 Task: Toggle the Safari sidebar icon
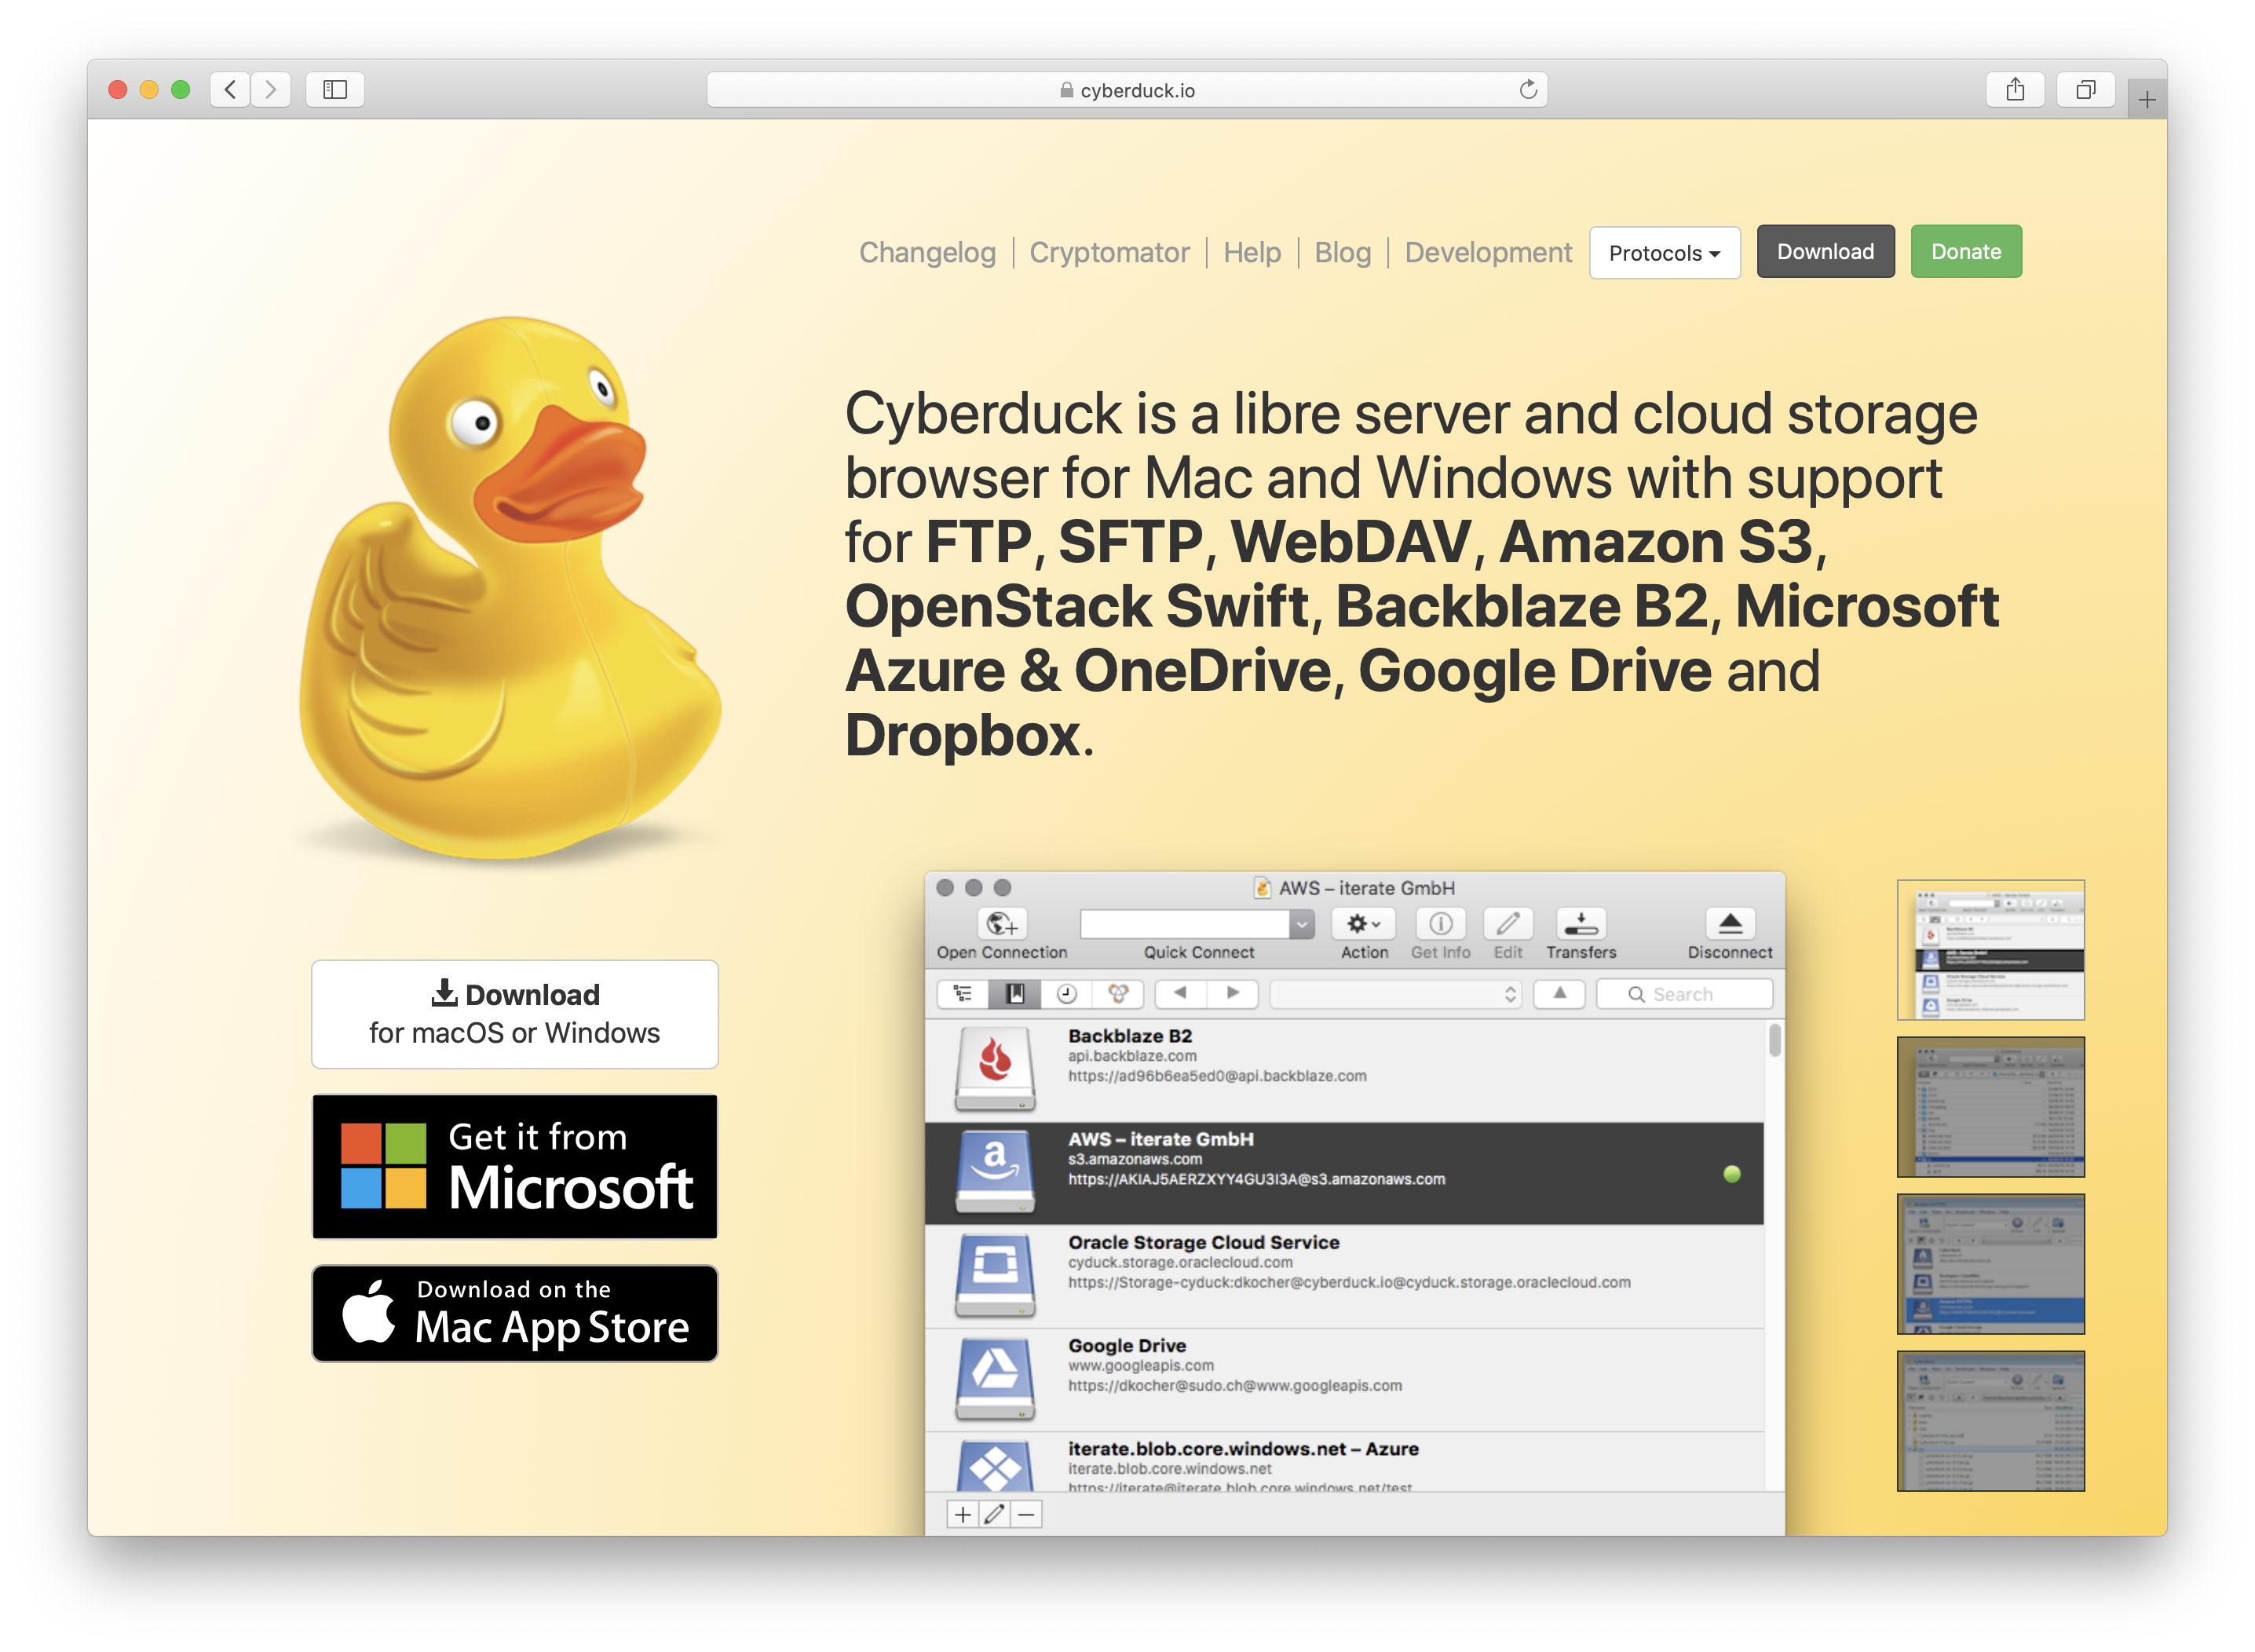[x=335, y=90]
